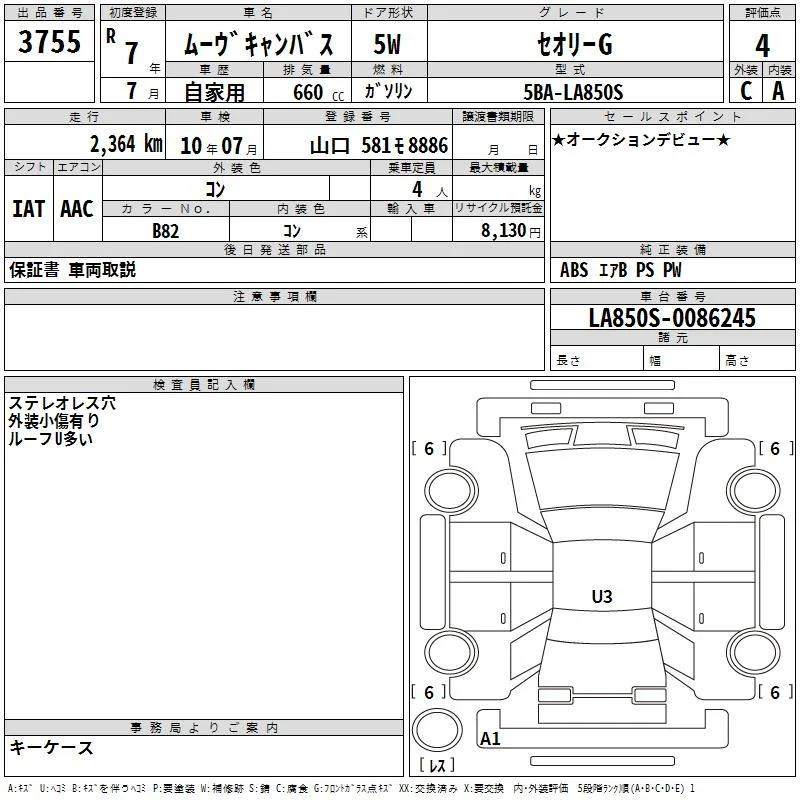Click rear-right tire wheel in diagram
800x800 pixels.
754,653
